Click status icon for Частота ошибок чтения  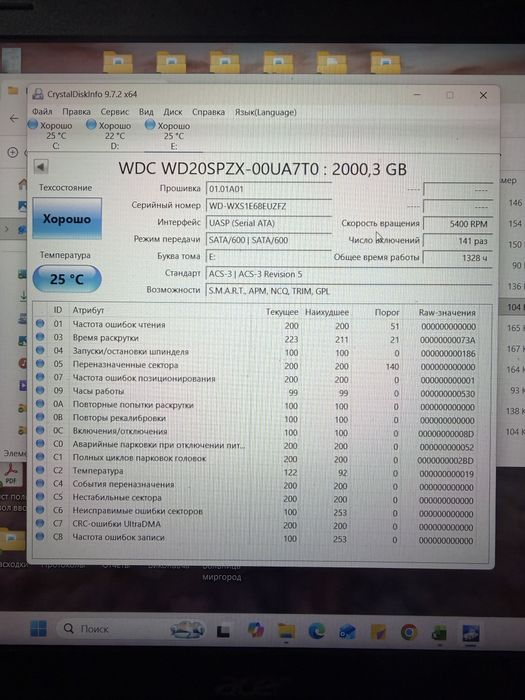click(40, 324)
